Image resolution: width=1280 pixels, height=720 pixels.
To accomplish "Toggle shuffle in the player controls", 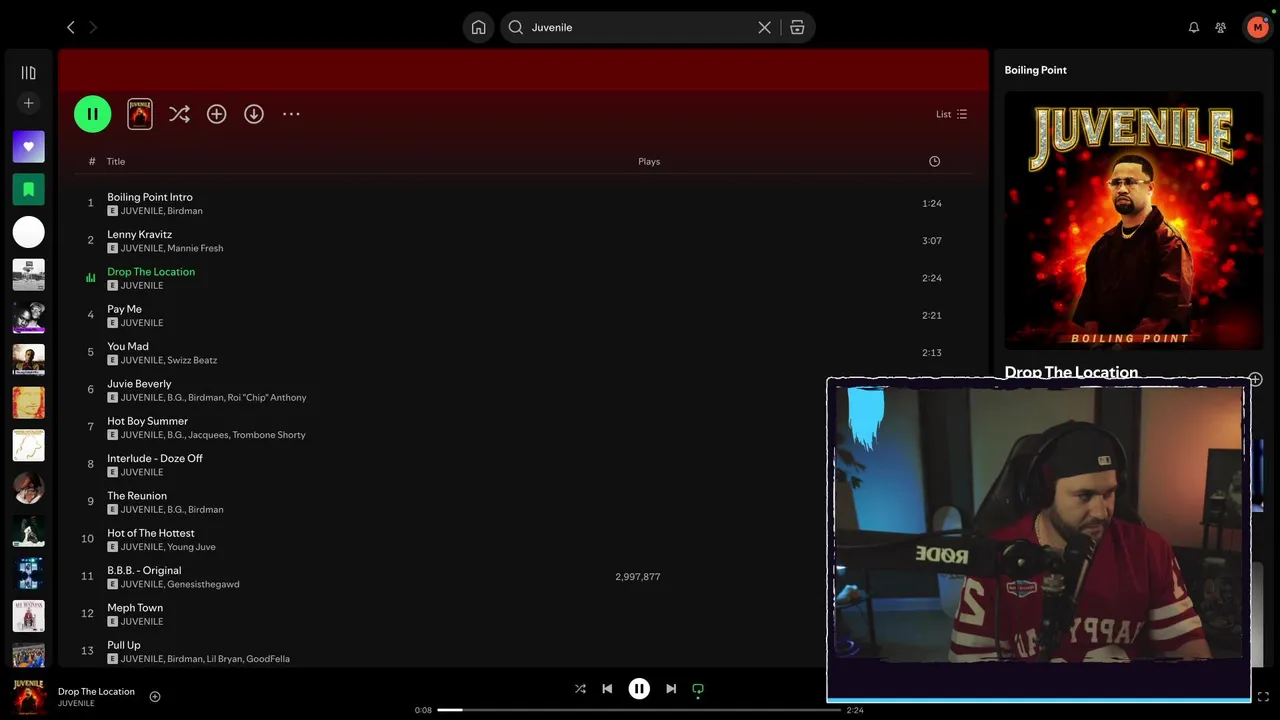I will [580, 688].
